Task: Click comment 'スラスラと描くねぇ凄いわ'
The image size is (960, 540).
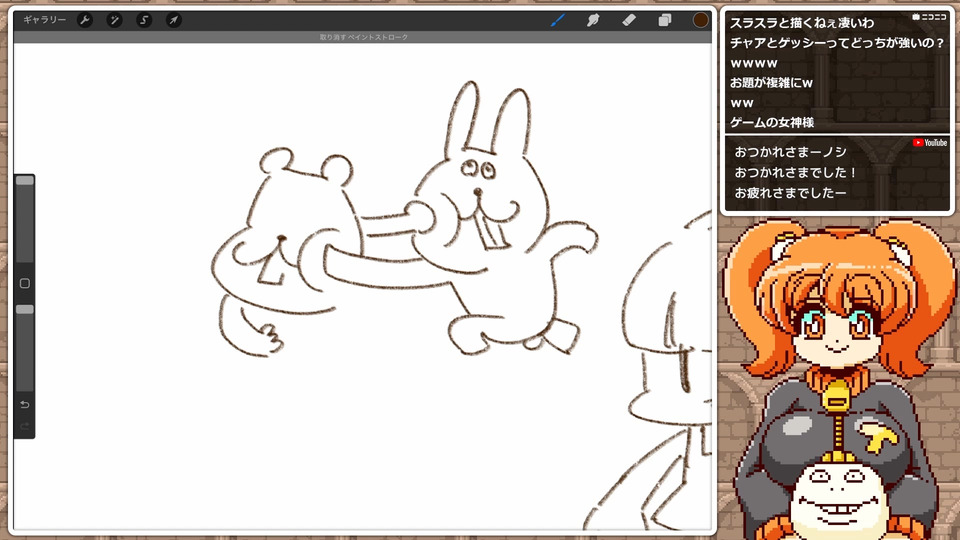Action: (802, 23)
